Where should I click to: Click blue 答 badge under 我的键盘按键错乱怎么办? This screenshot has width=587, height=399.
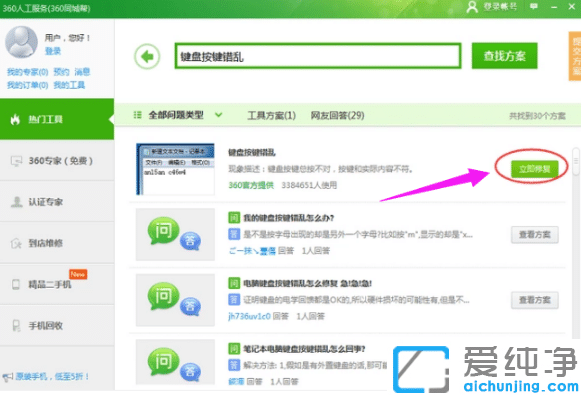(234, 235)
